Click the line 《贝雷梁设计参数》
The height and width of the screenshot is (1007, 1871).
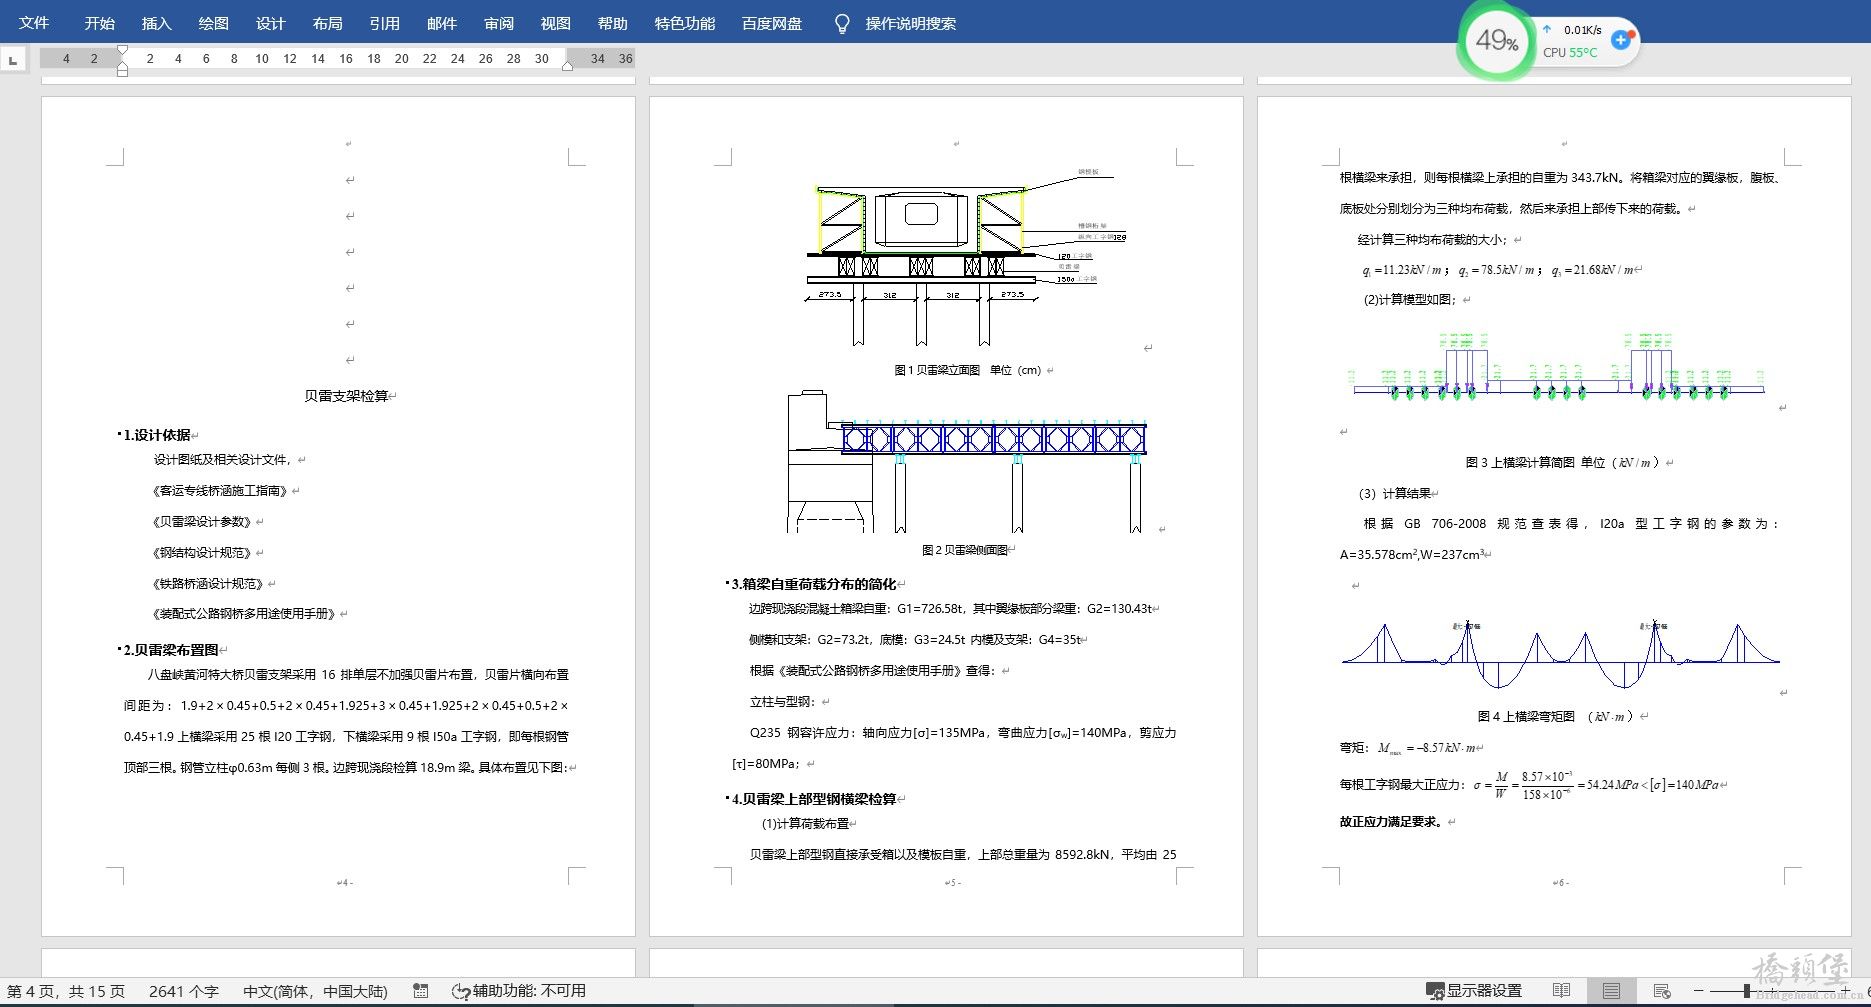tap(203, 522)
